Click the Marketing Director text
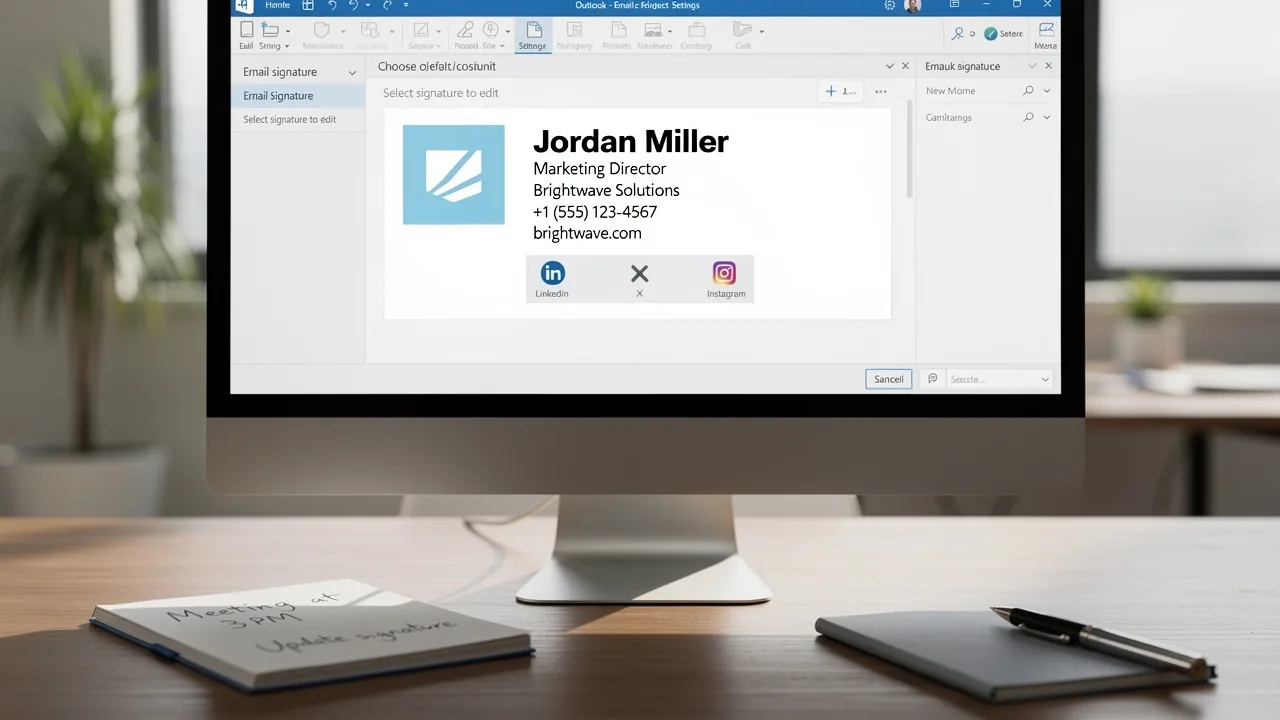 pyautogui.click(x=600, y=169)
